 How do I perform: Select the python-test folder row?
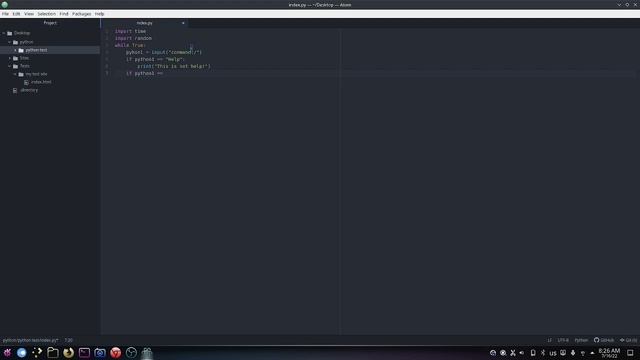tap(50, 50)
